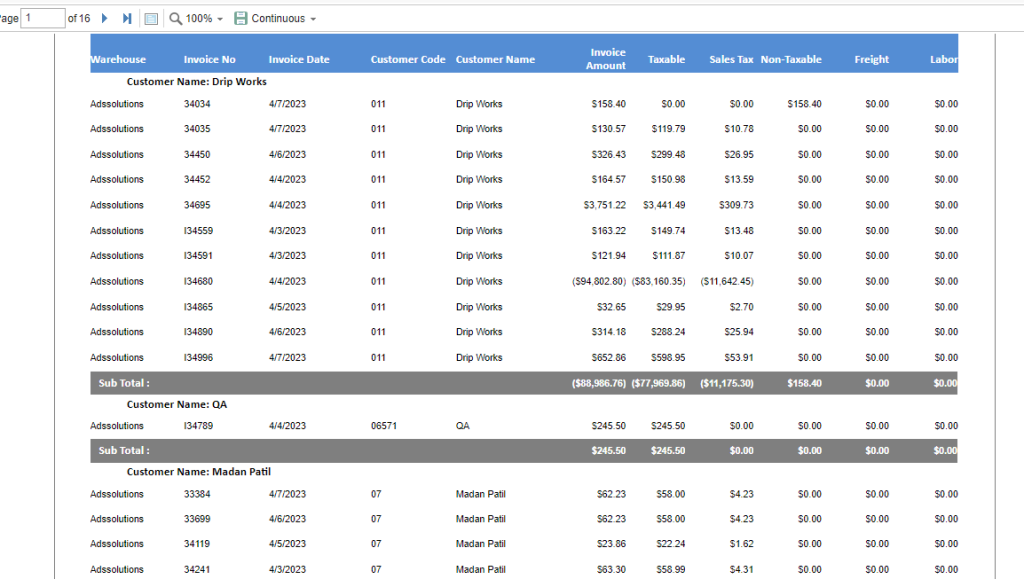Click the zoom magnifier icon
This screenshot has width=1024, height=587.
point(175,18)
